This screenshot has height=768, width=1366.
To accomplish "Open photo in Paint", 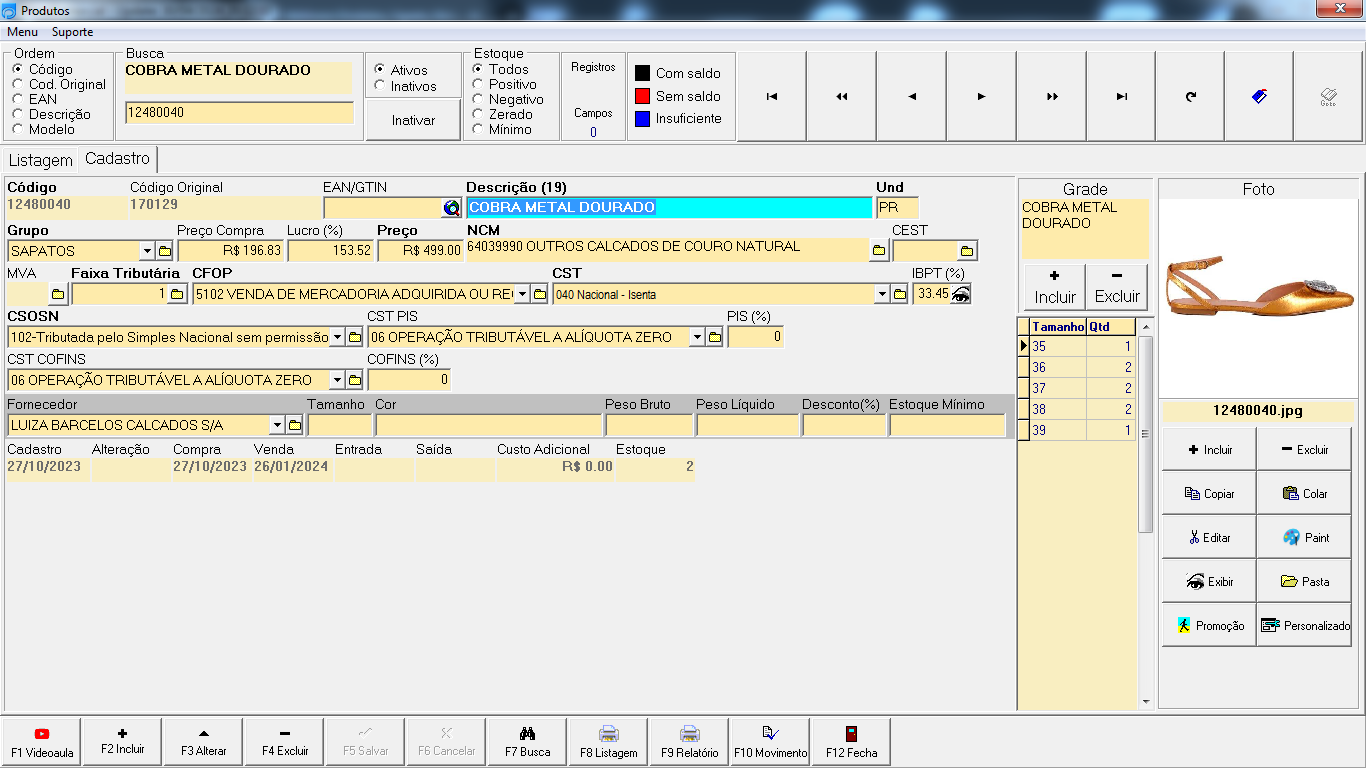I will click(1305, 537).
